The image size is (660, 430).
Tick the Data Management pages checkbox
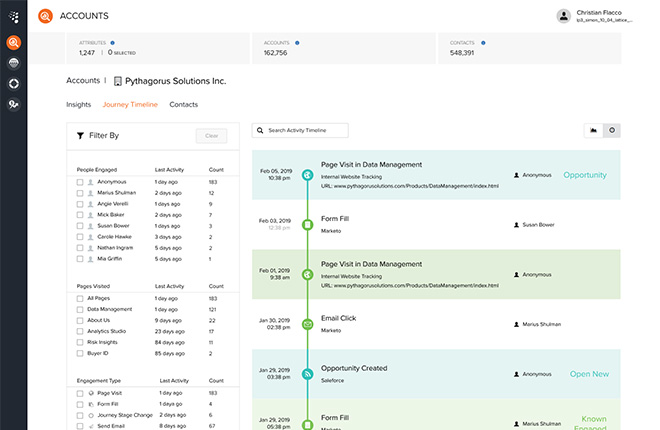80,310
